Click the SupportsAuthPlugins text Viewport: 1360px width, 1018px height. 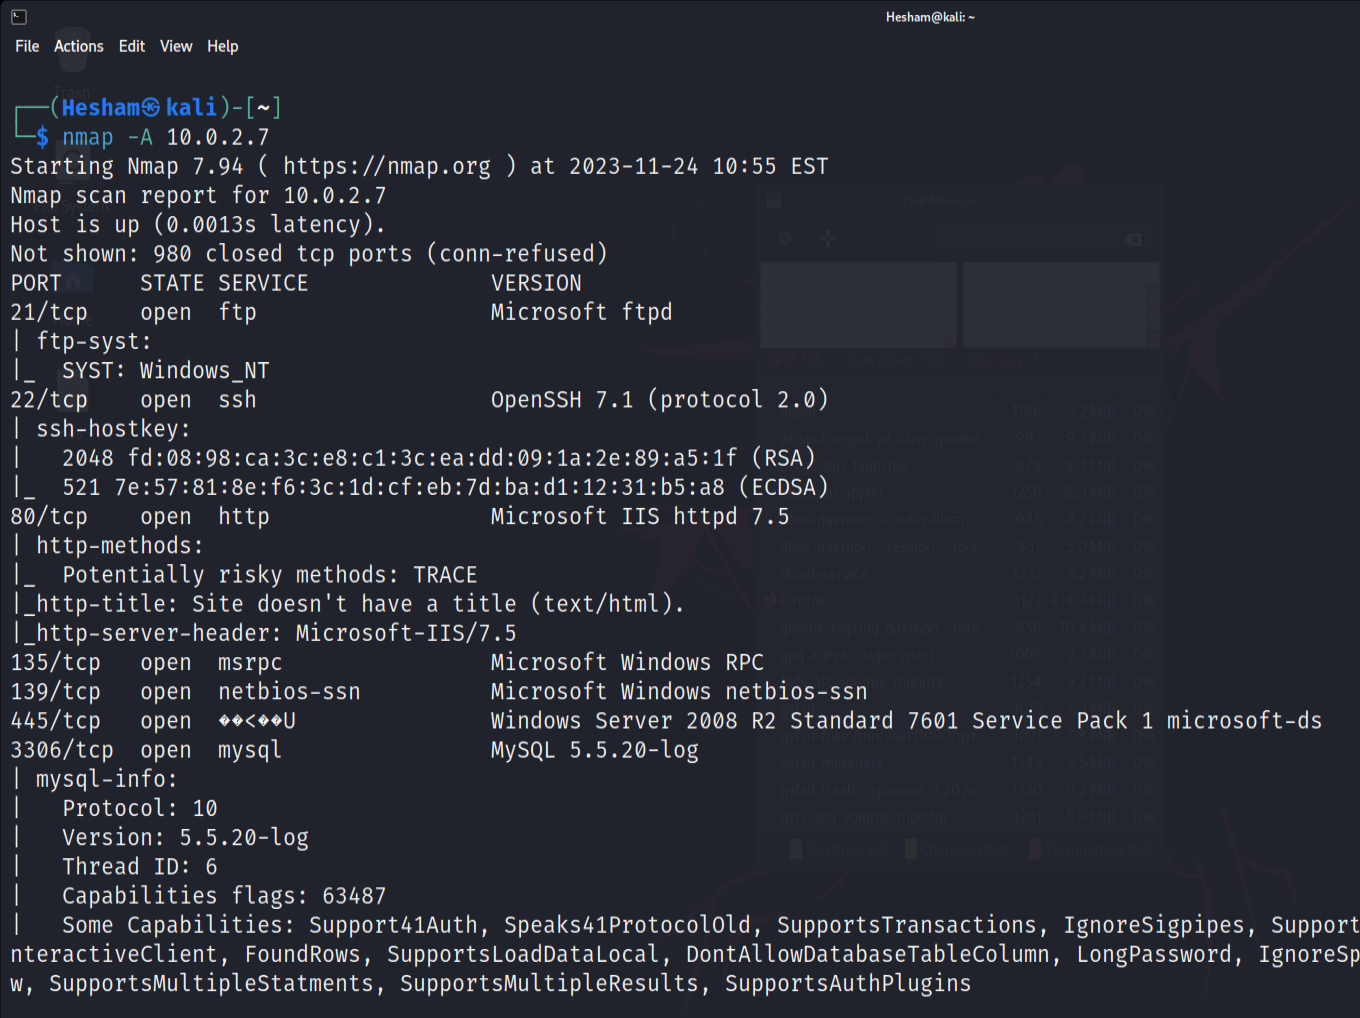[x=848, y=984]
